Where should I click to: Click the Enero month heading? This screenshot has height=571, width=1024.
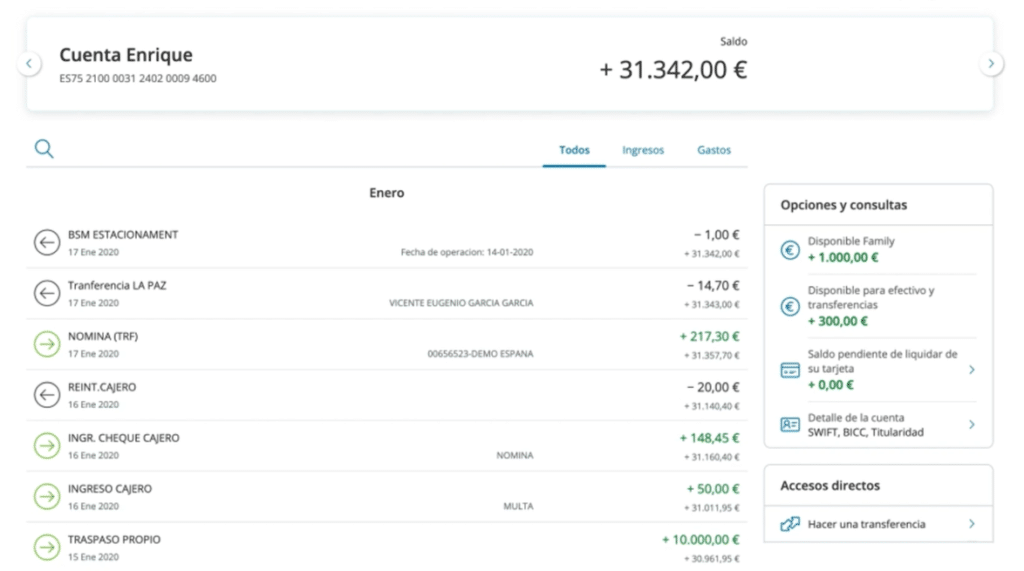pyautogui.click(x=387, y=193)
